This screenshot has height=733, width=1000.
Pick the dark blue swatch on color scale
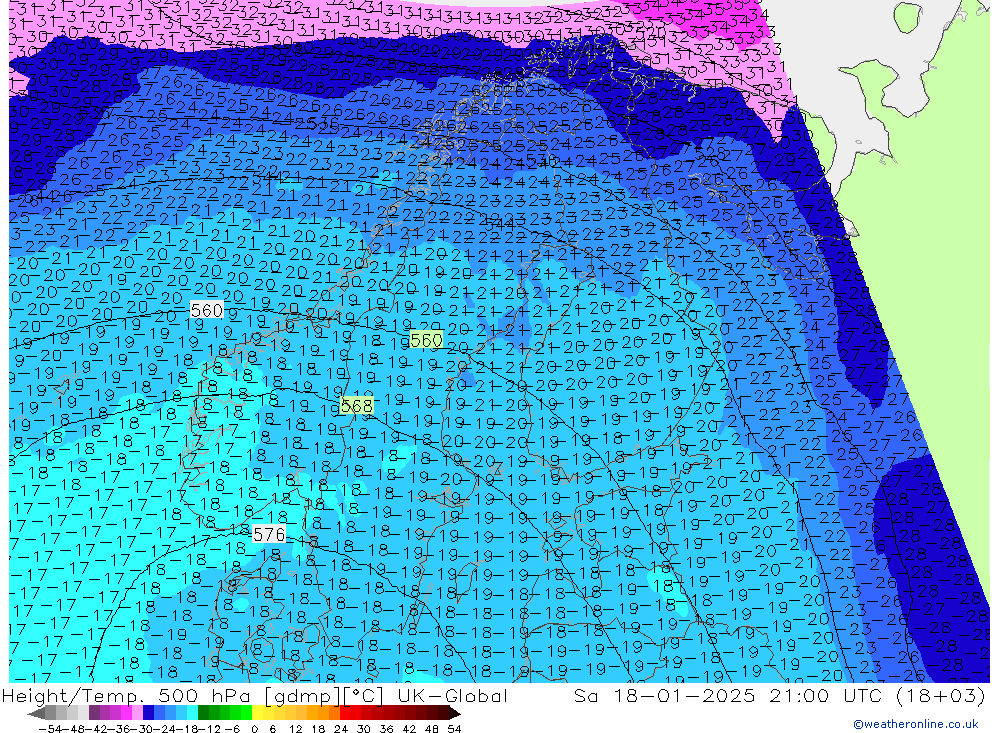pos(149,714)
